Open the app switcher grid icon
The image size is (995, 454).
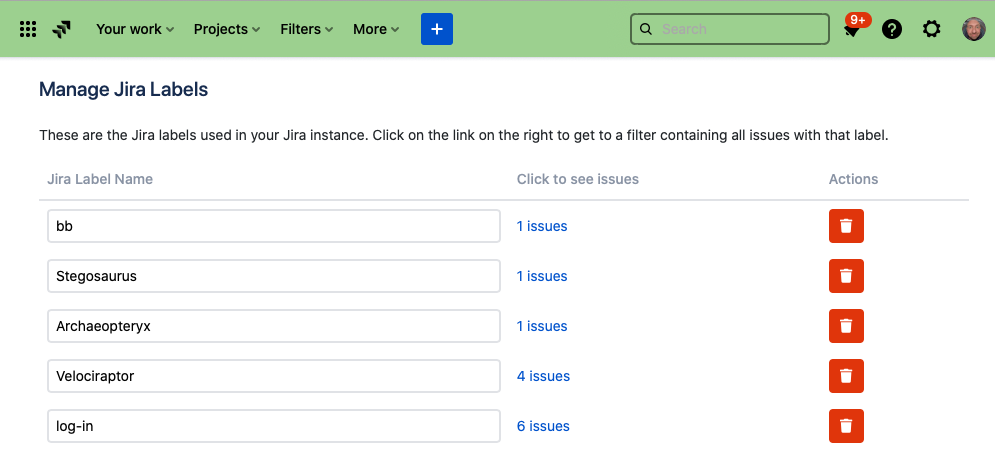(28, 29)
